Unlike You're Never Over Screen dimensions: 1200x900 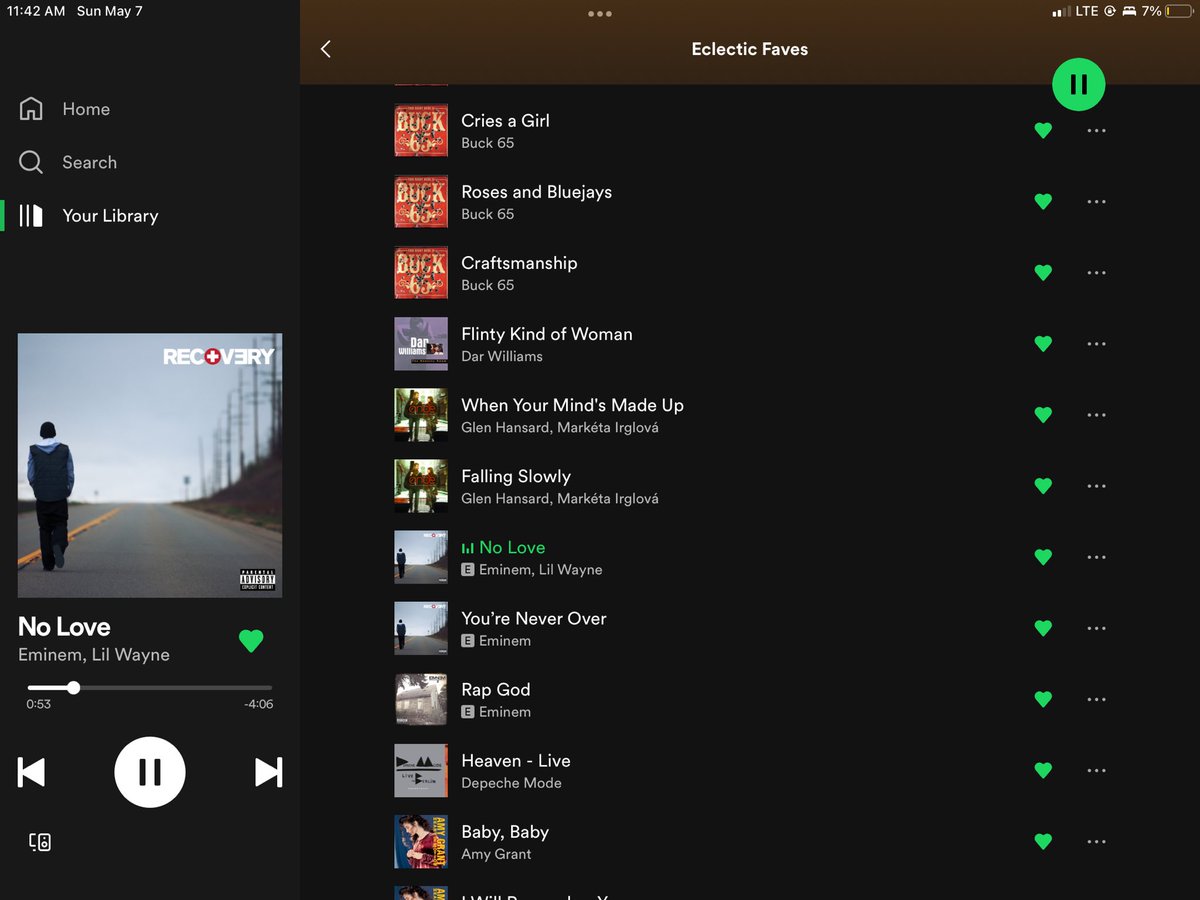point(1043,628)
